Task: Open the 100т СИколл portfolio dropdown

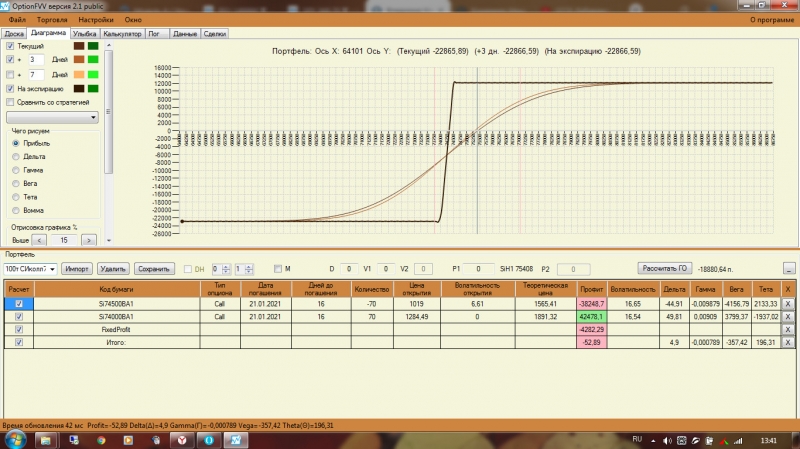Action: 30,268
